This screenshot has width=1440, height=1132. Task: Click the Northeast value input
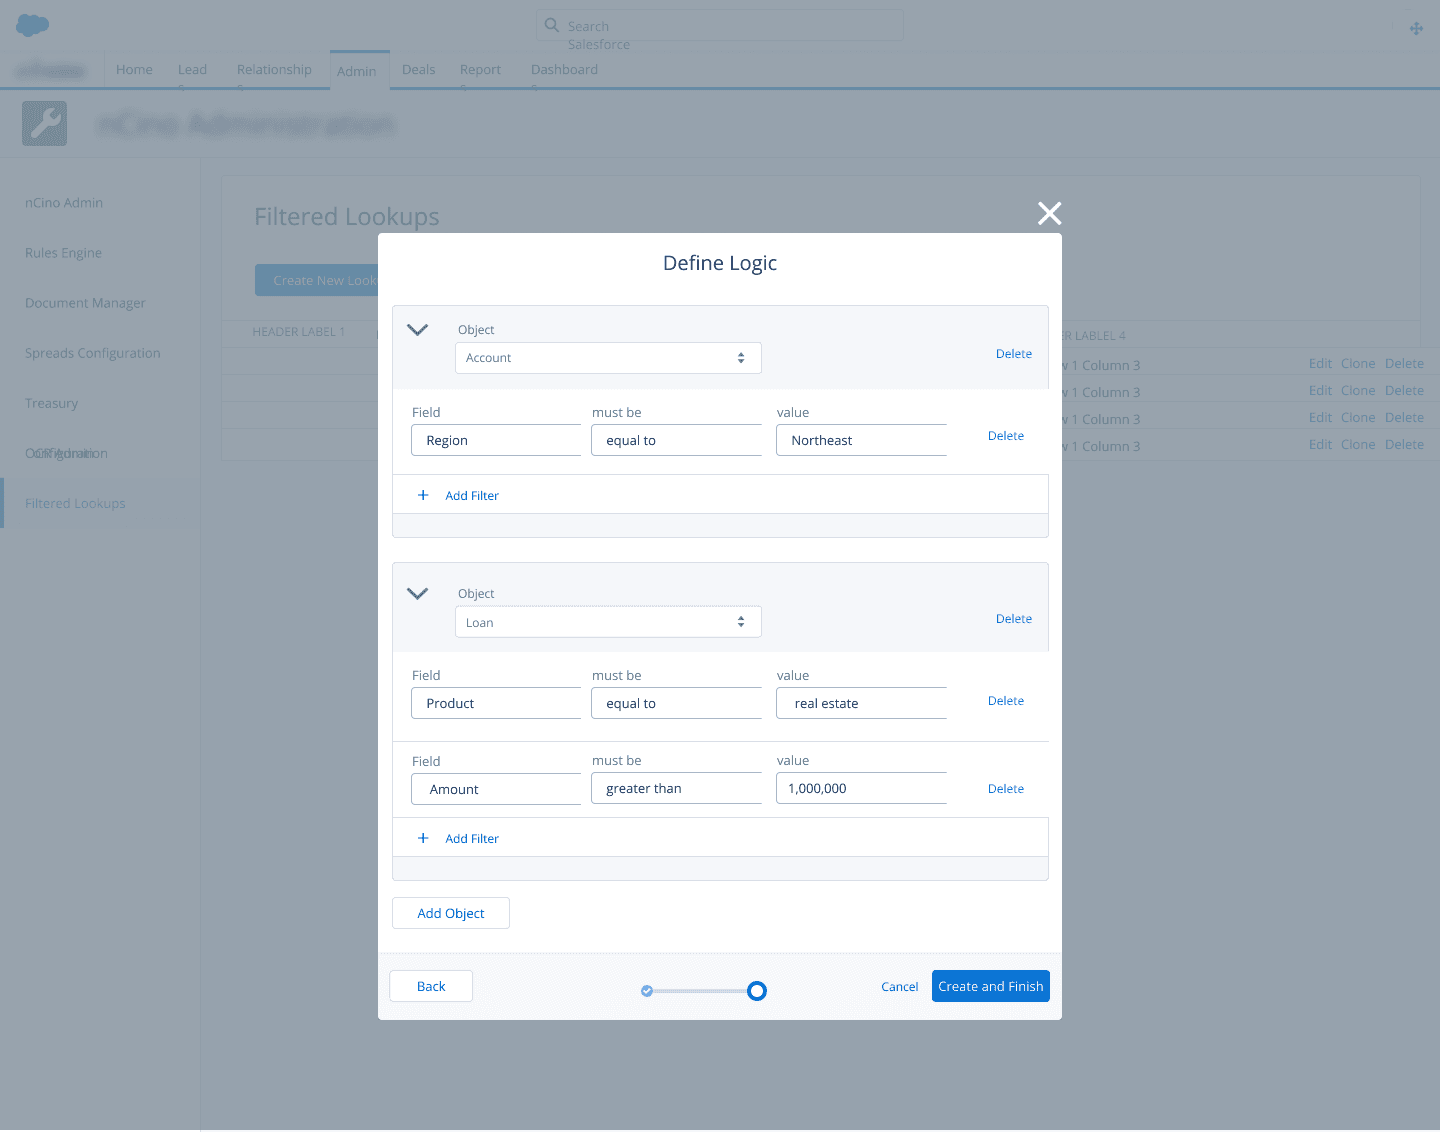(x=861, y=440)
